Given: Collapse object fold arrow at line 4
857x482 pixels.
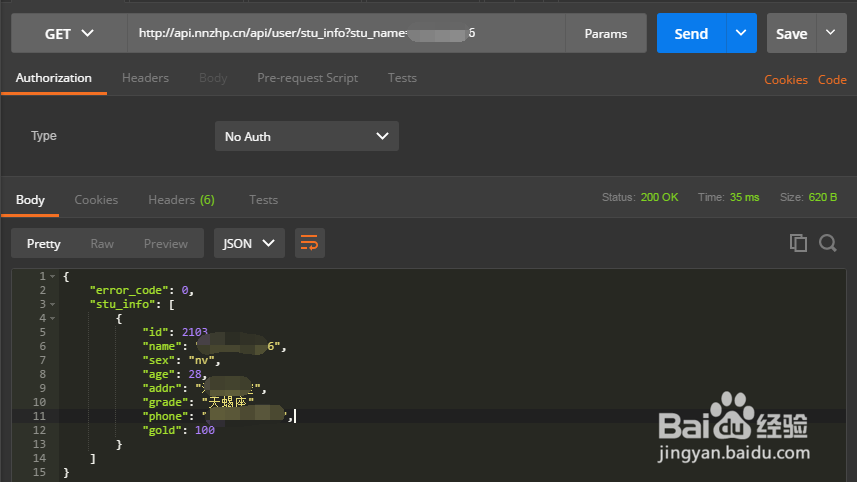Looking at the screenshot, I should point(52,318).
